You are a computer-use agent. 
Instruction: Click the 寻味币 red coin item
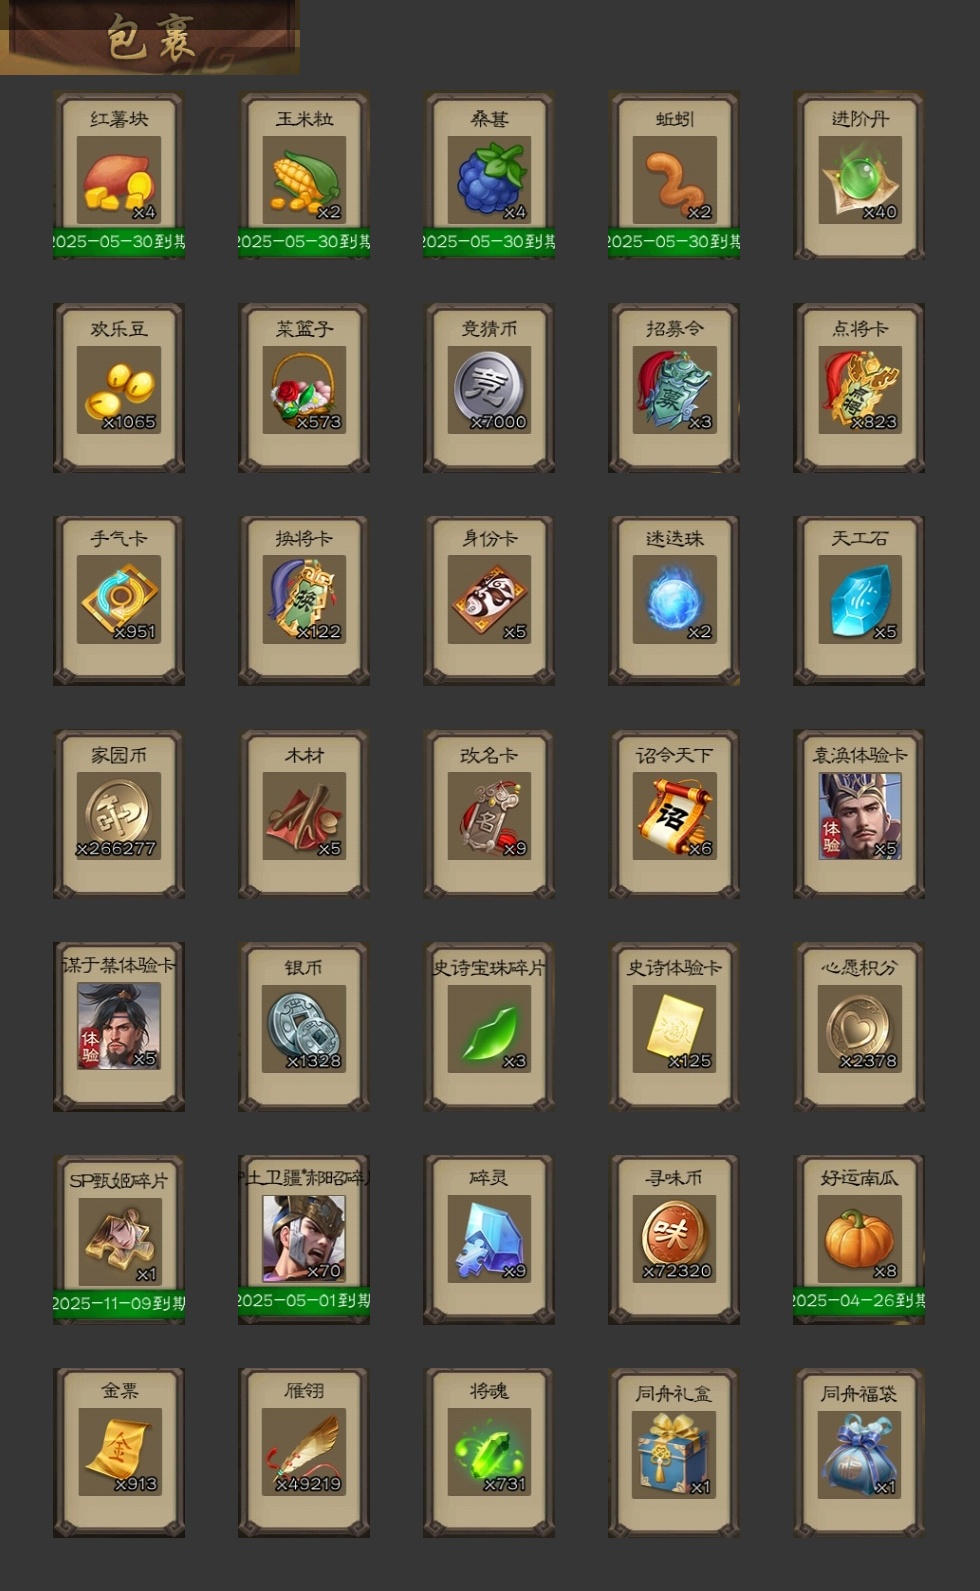click(674, 1240)
